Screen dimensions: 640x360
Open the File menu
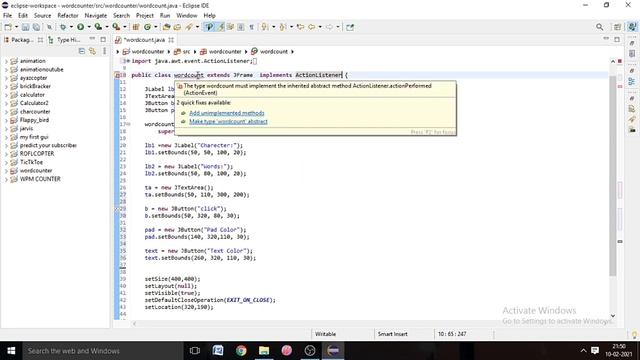click(7, 16)
